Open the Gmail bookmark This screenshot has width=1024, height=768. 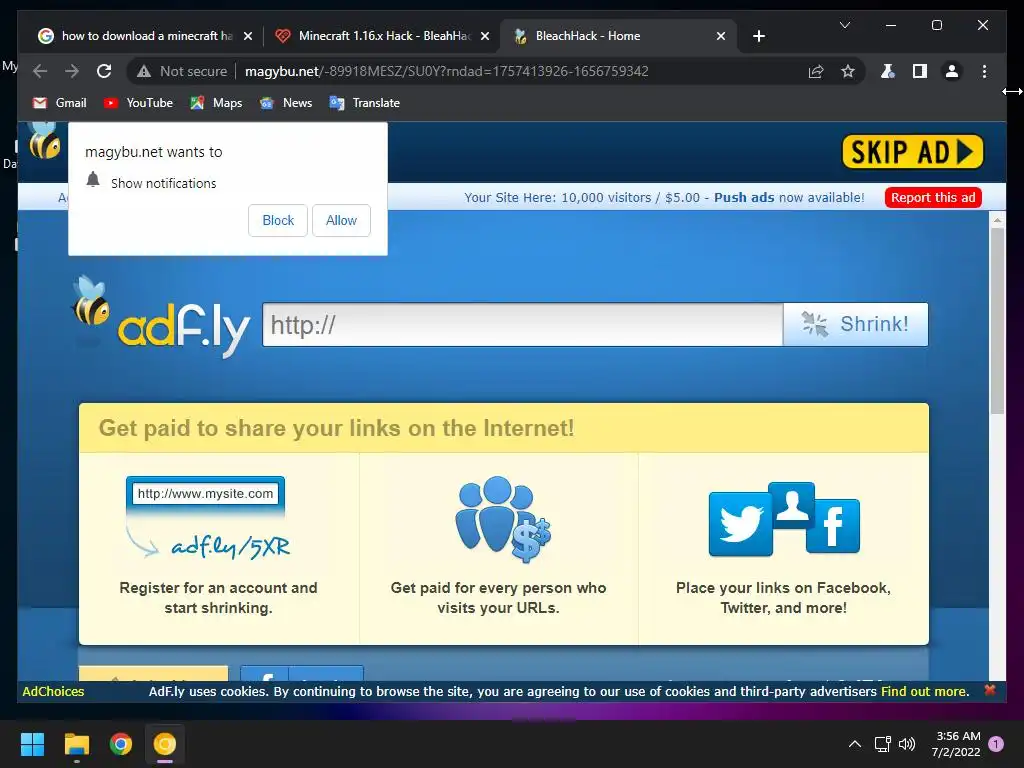tap(59, 103)
